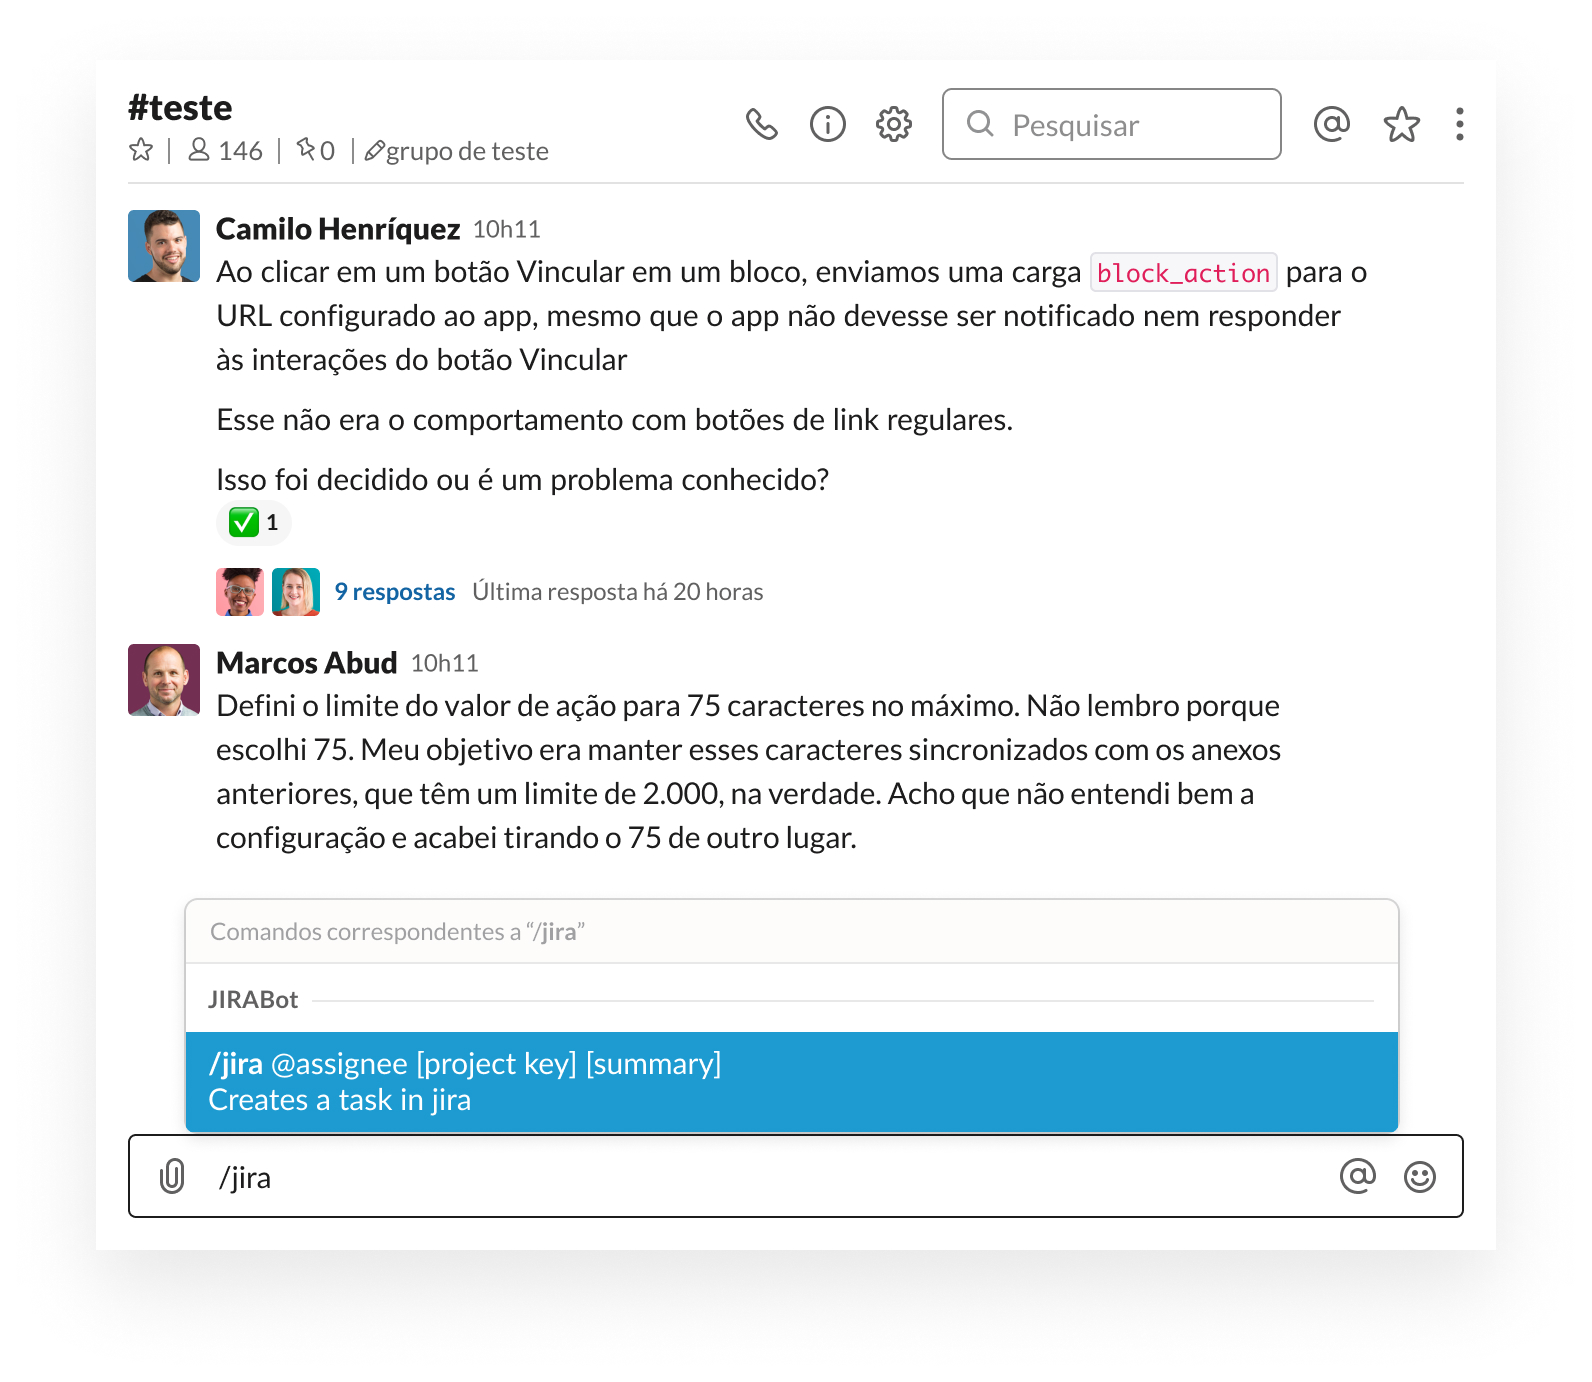This screenshot has height=1382, width=1592.
Task: Open emoji picker smiley icon
Action: tap(1419, 1177)
